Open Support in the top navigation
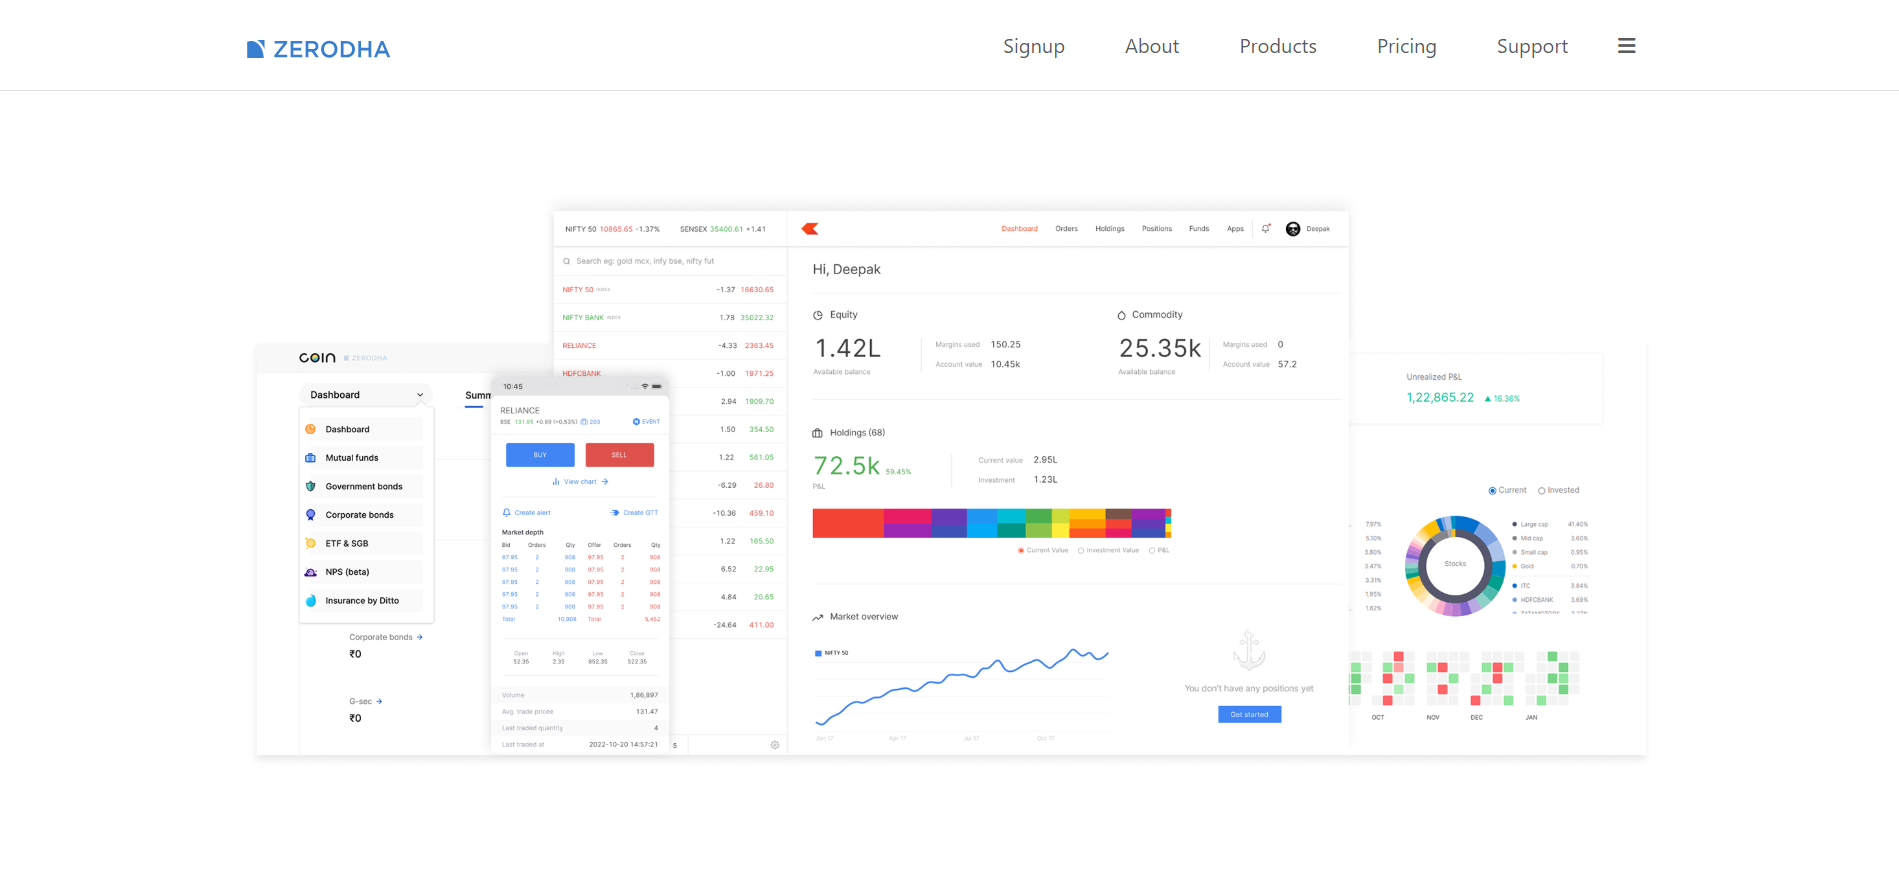1899x876 pixels. pyautogui.click(x=1532, y=46)
